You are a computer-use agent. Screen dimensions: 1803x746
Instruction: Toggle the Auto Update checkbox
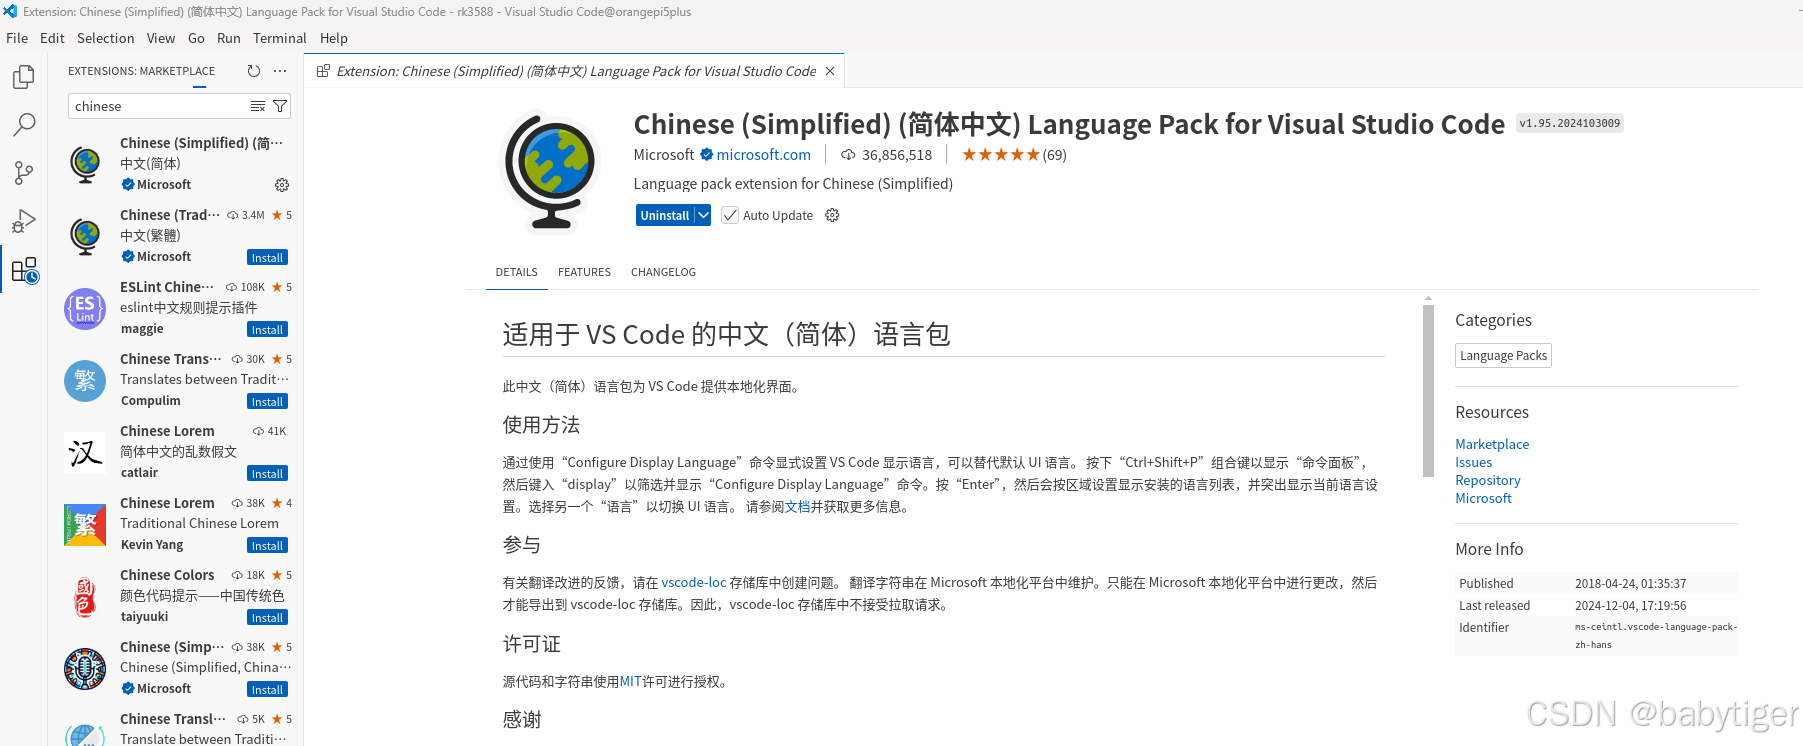pos(730,215)
